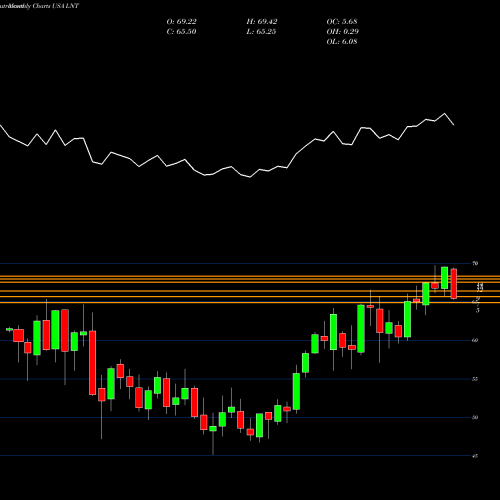
Task: Click the latest red candlestick at far right
Action: coord(454,284)
